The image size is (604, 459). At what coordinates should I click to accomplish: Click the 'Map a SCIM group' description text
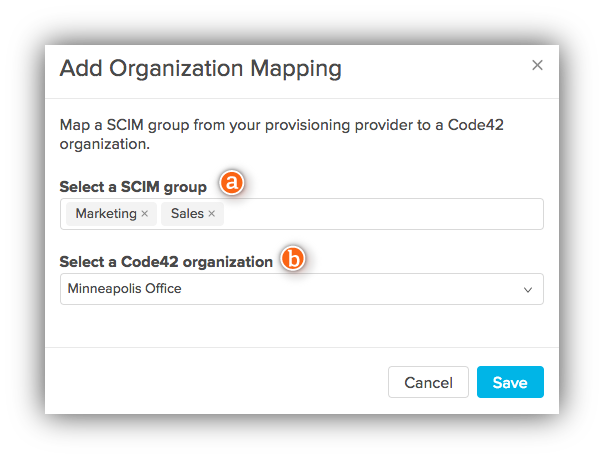pyautogui.click(x=281, y=134)
